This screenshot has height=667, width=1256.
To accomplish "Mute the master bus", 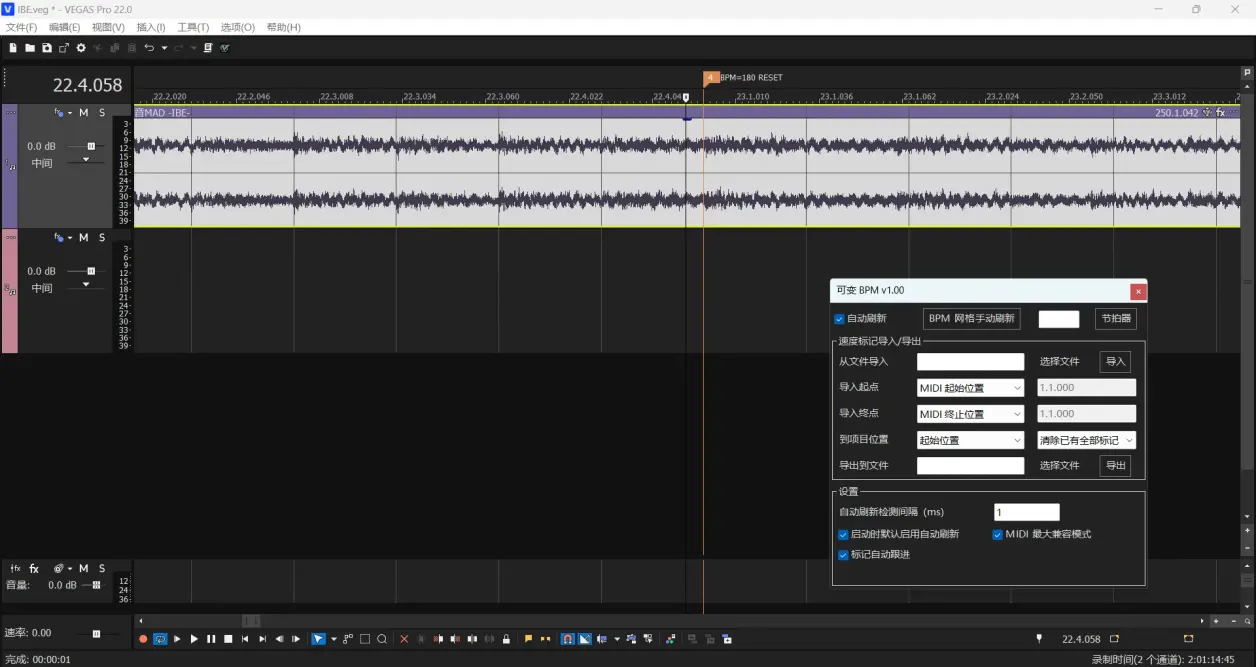I will [84, 568].
